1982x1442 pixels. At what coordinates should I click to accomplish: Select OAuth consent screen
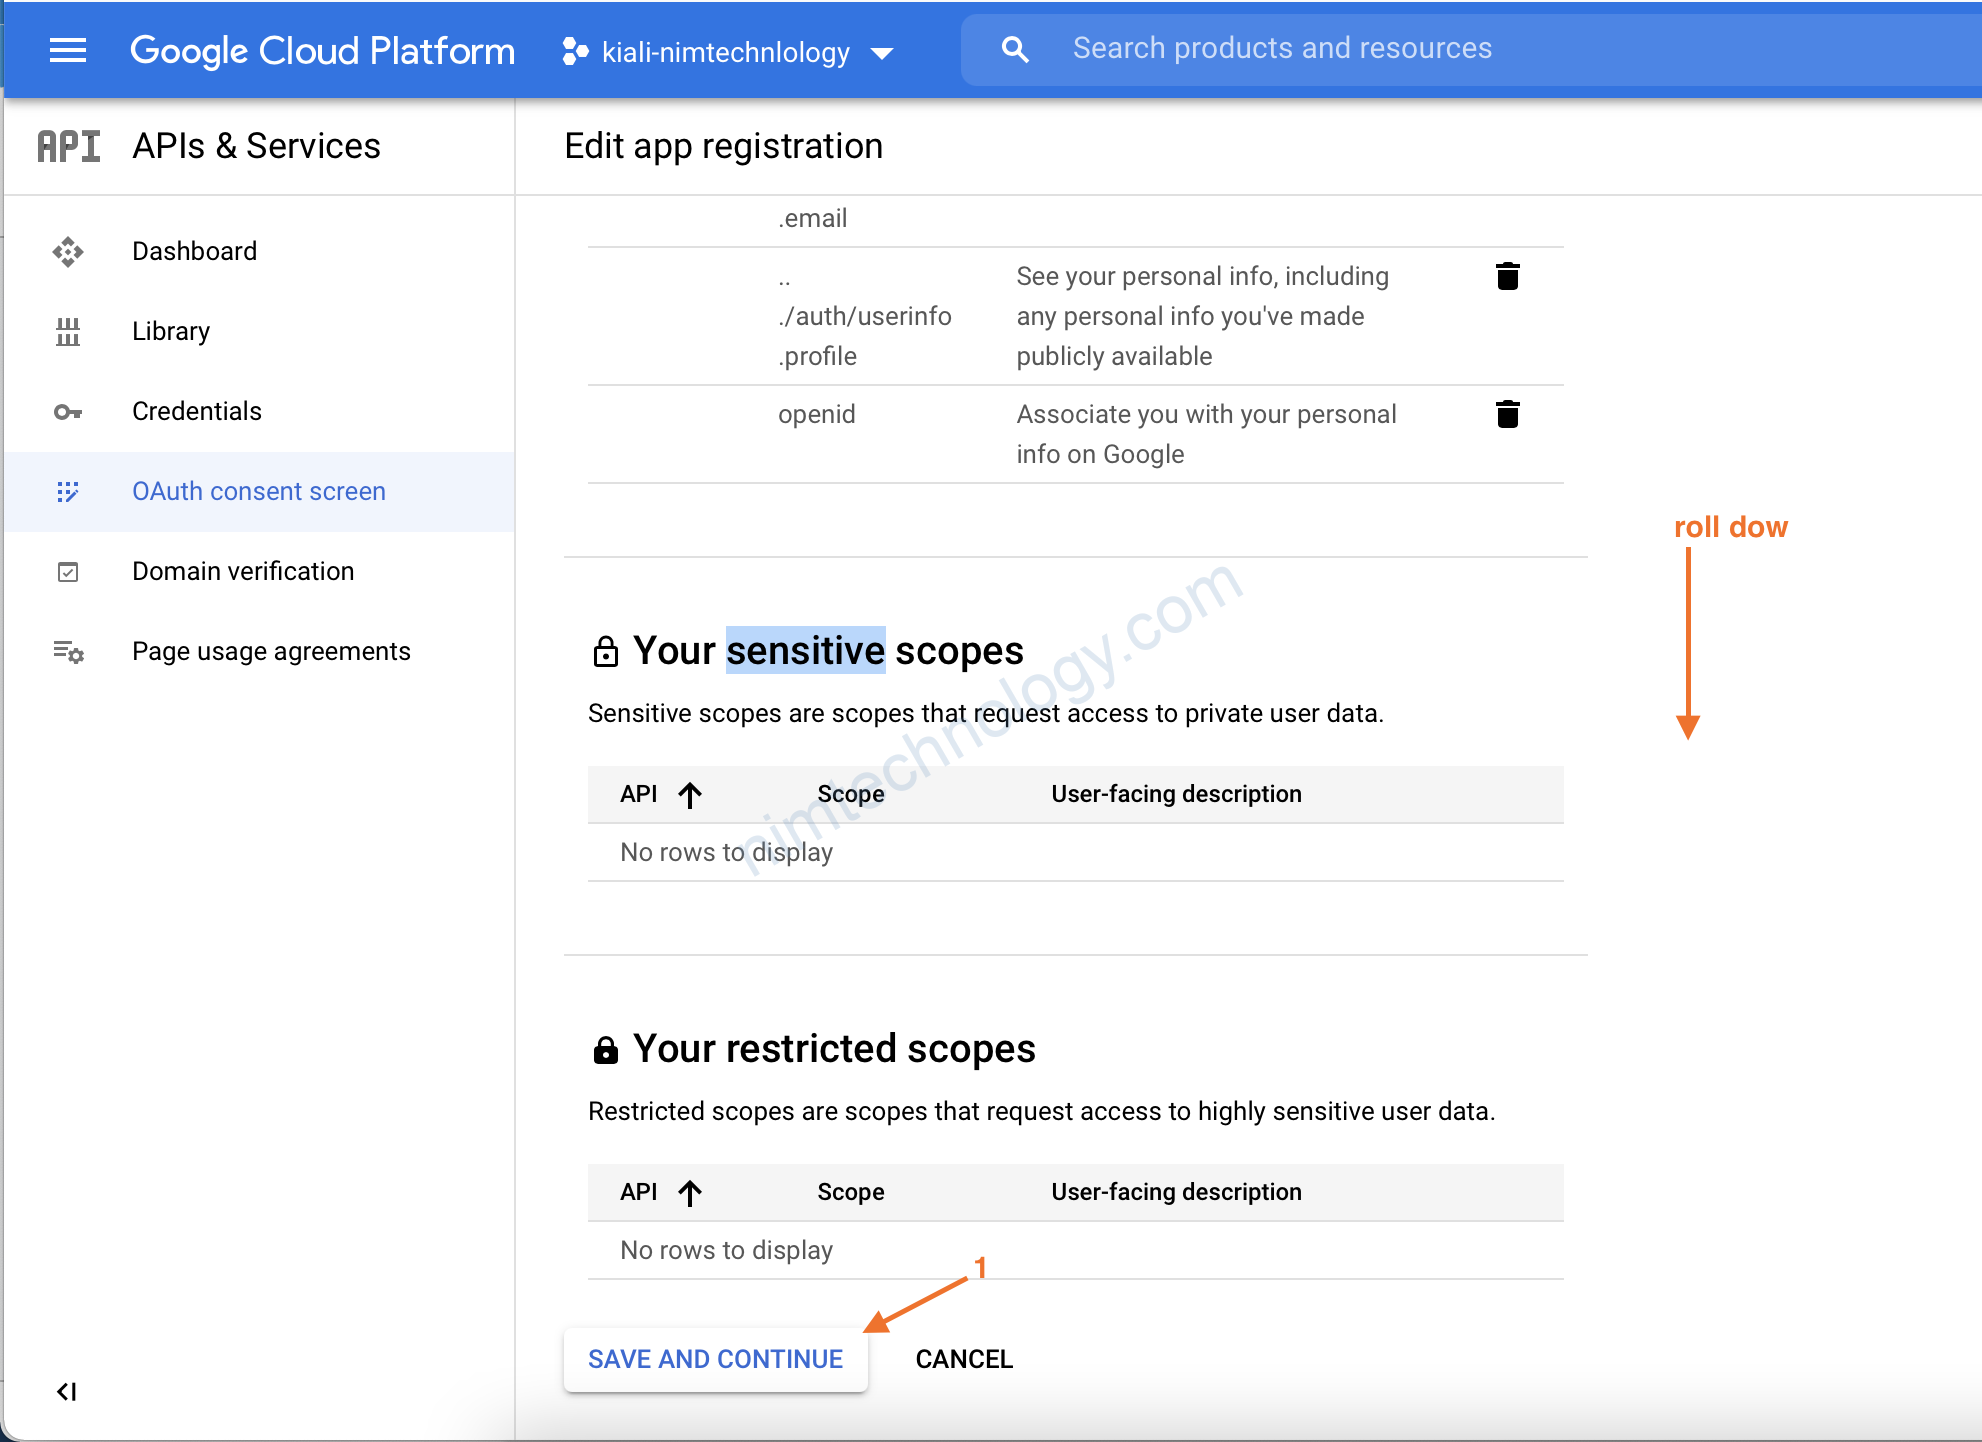tap(259, 491)
